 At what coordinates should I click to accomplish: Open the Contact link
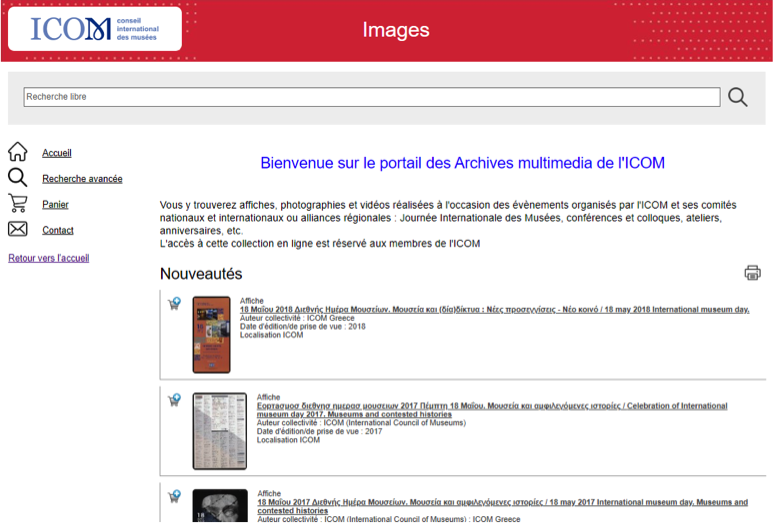pos(58,230)
